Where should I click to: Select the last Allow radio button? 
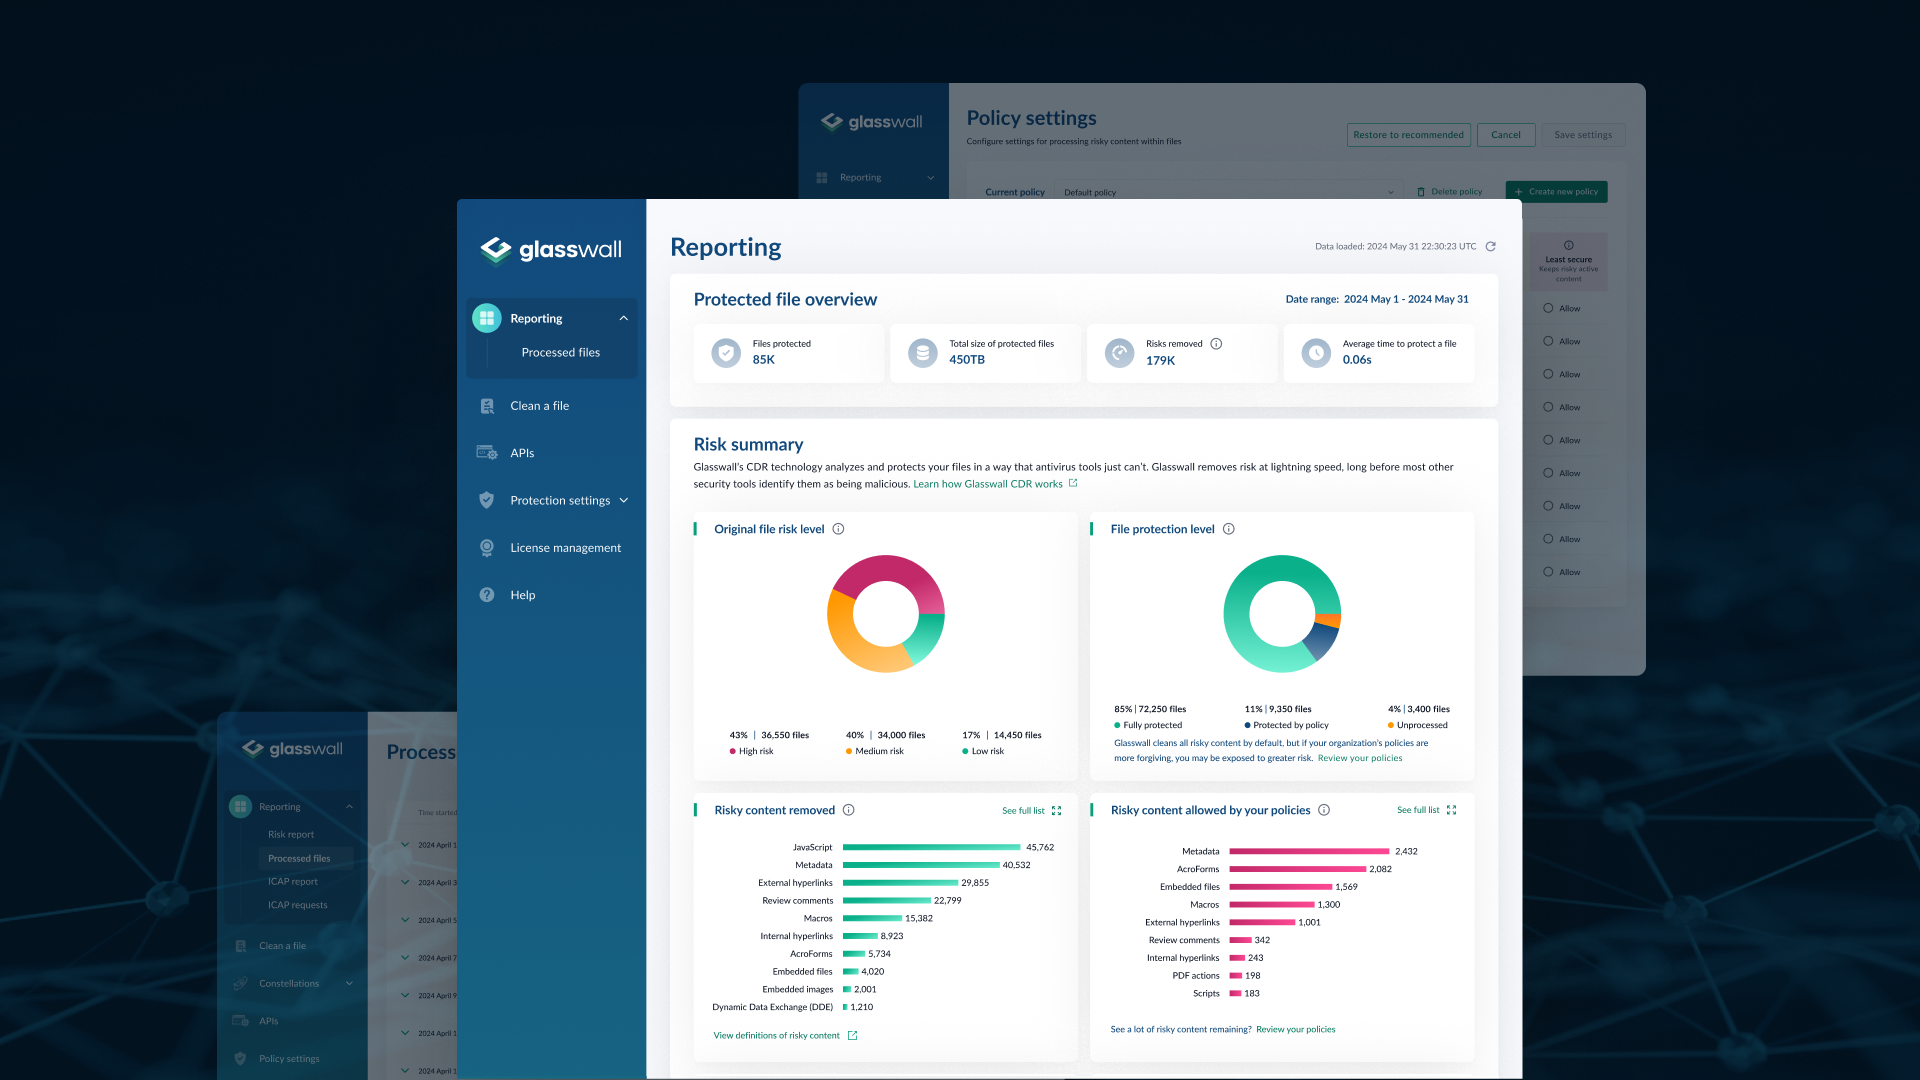(1548, 572)
